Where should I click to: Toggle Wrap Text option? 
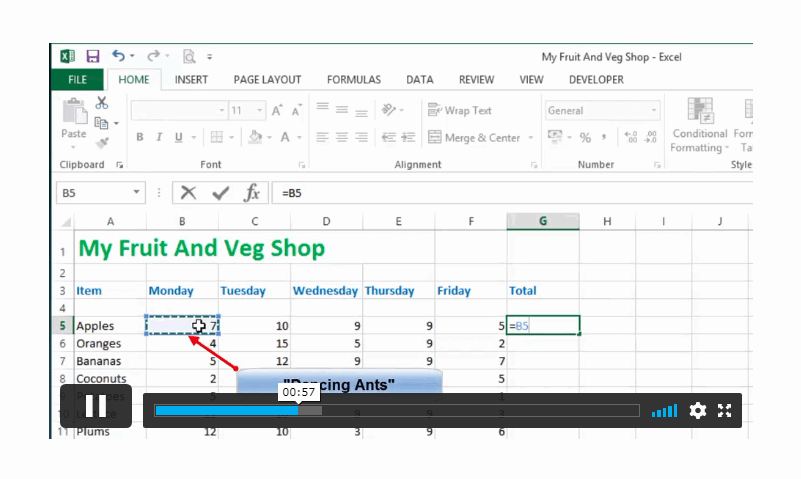[459, 110]
